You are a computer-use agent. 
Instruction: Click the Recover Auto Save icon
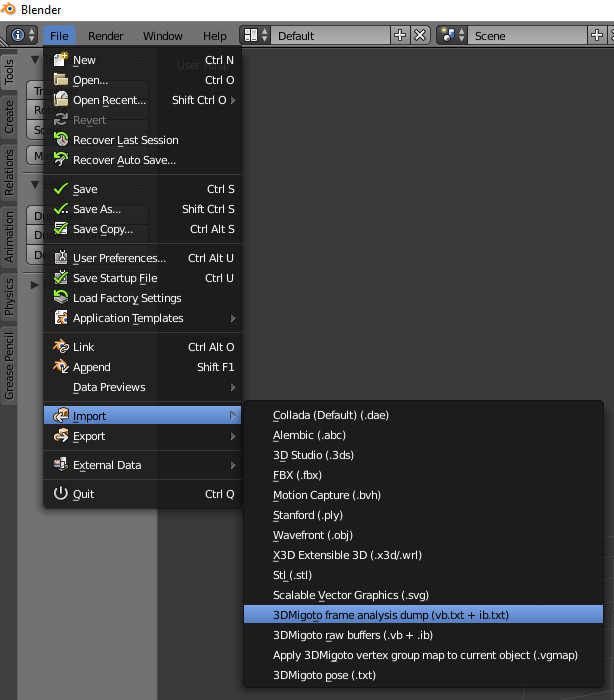[x=61, y=159]
